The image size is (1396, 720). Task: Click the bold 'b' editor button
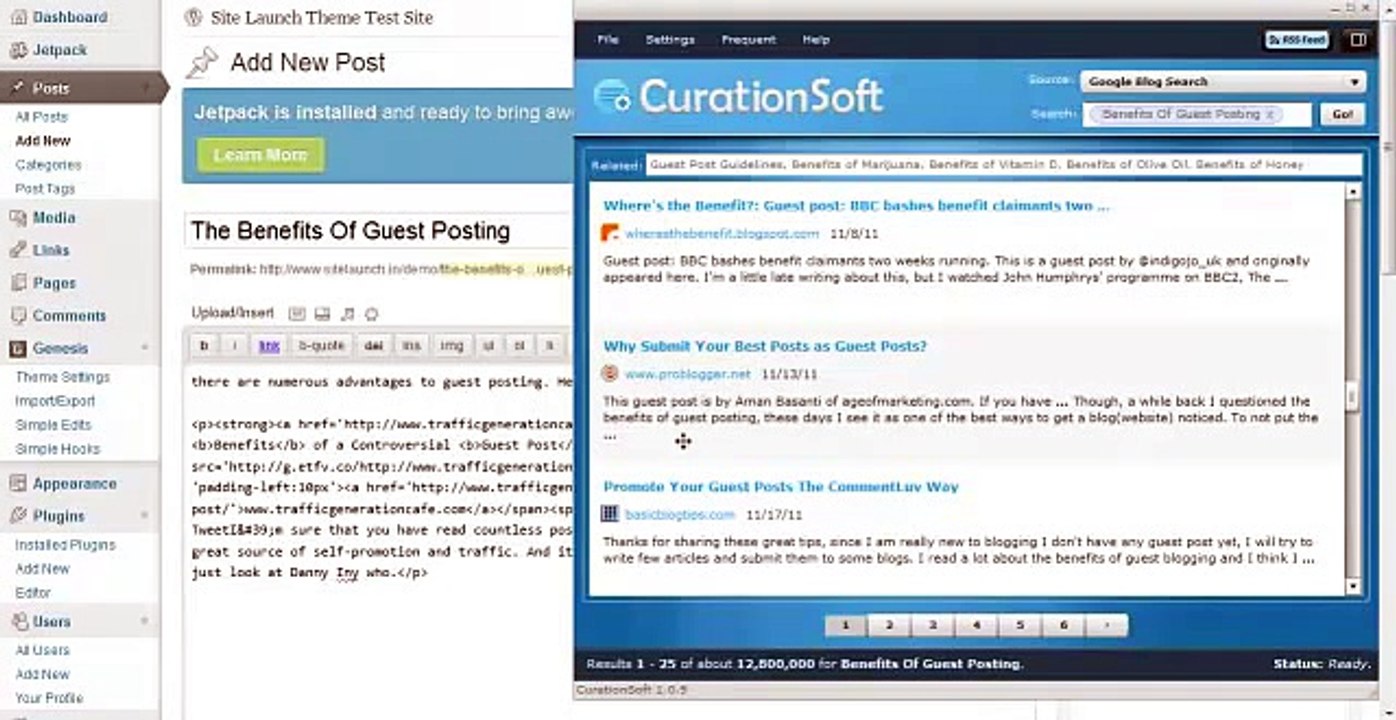(x=205, y=346)
